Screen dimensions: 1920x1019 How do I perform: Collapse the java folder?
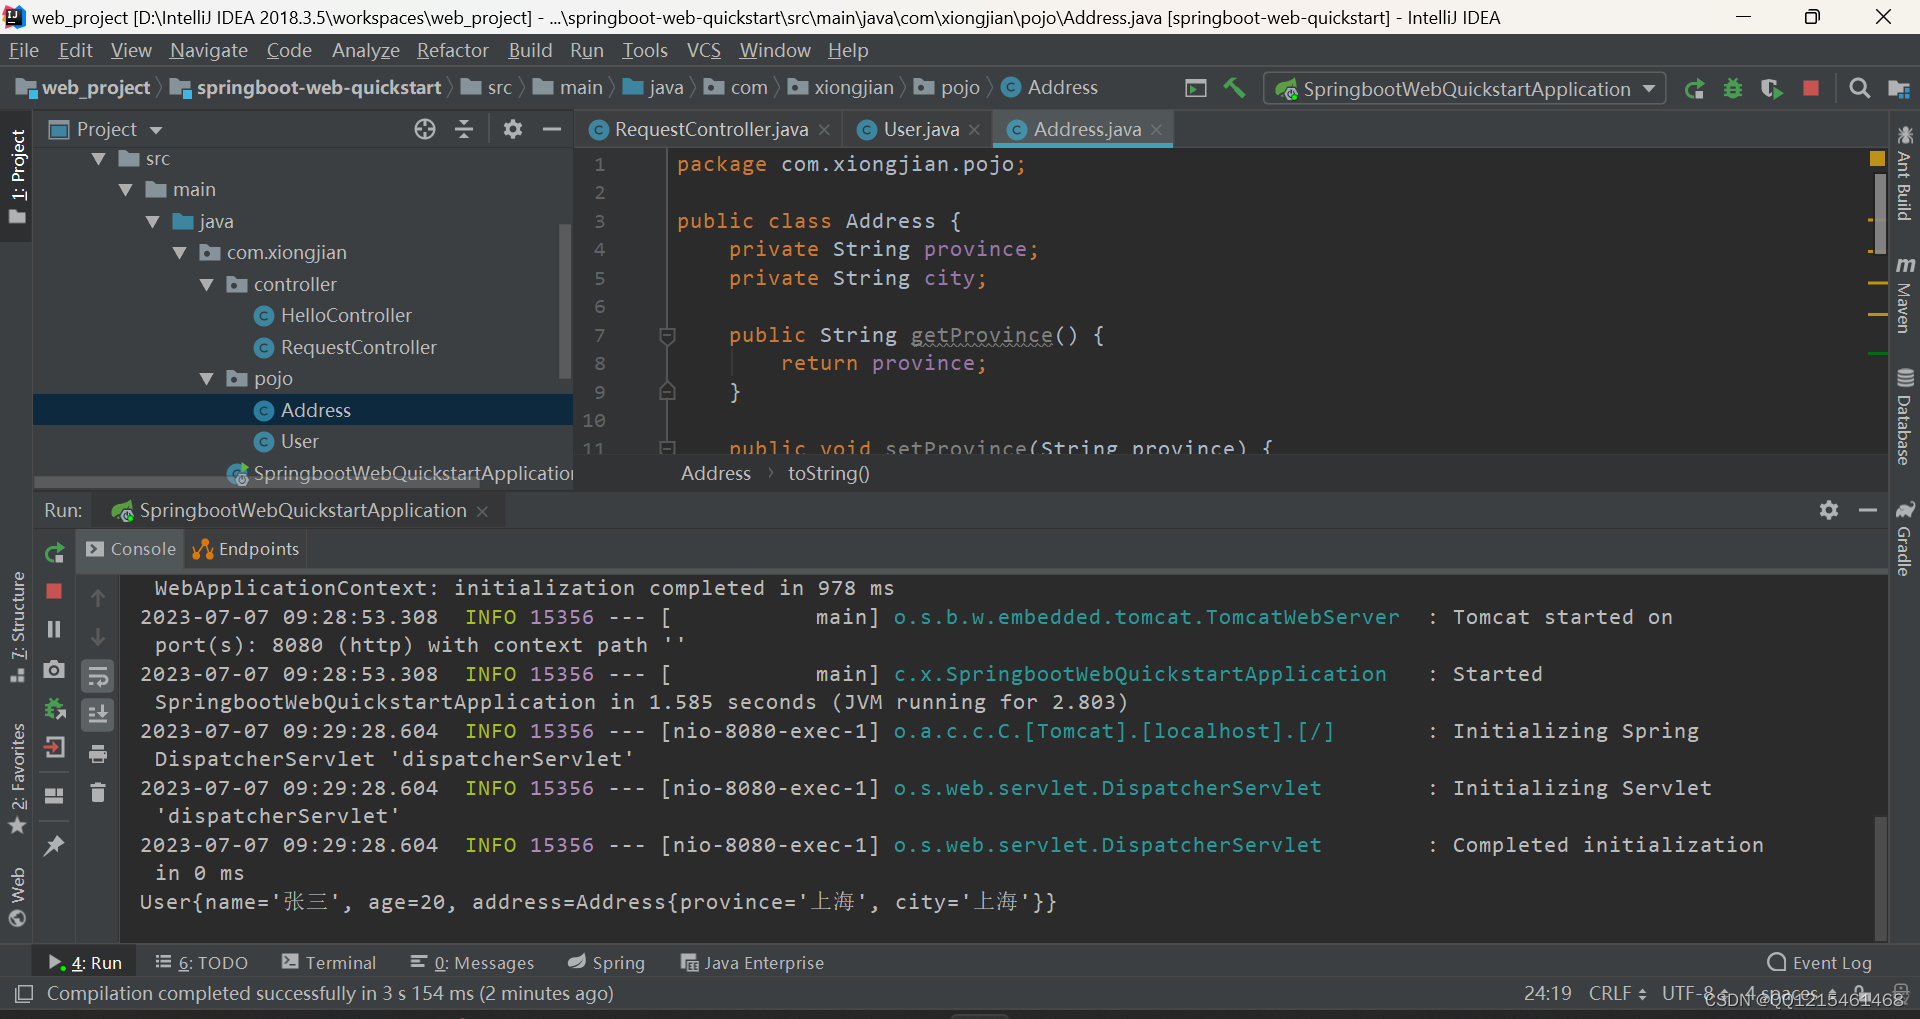(153, 222)
